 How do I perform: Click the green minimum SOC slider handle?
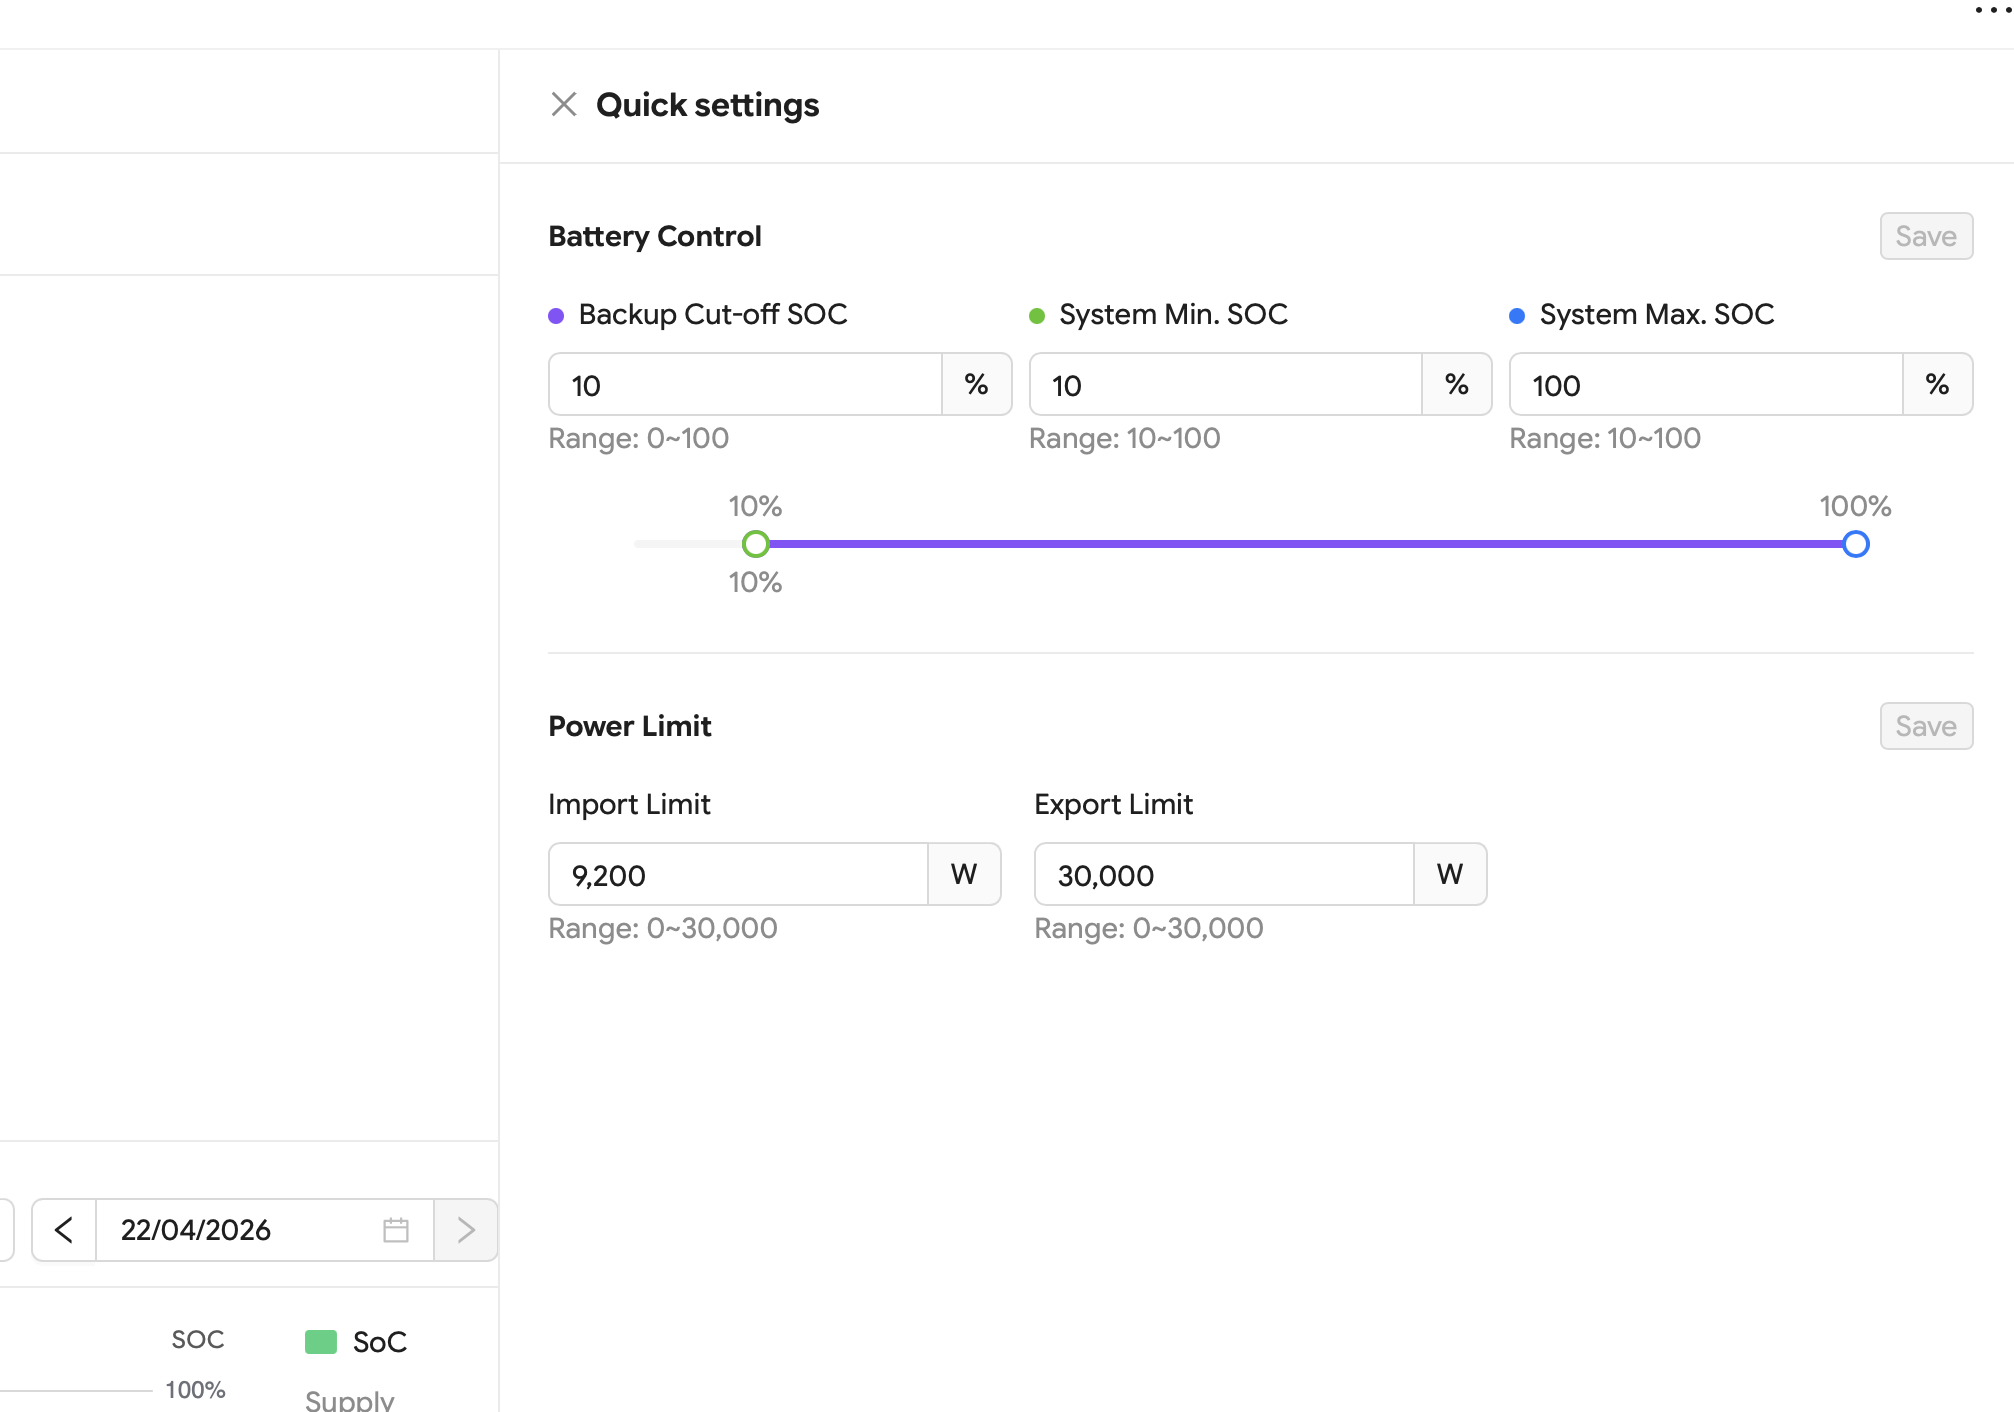coord(756,544)
